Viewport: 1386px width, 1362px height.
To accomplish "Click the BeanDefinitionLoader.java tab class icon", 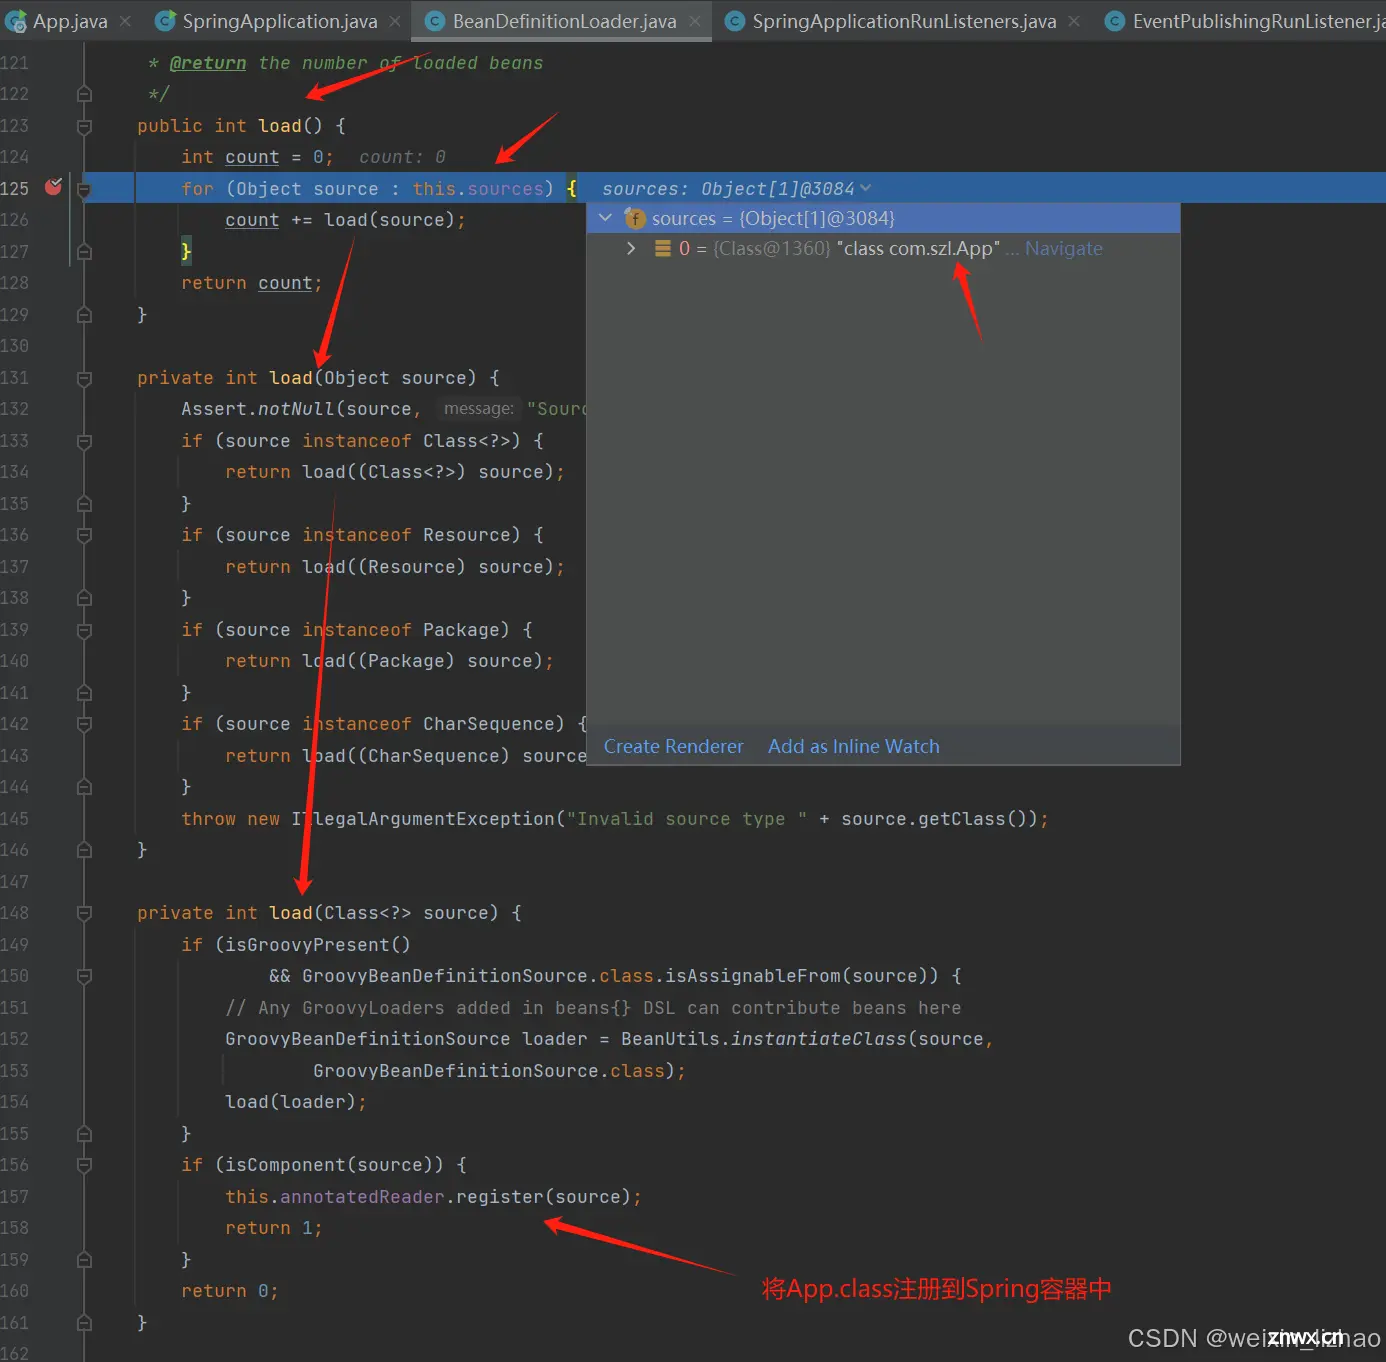I will (x=435, y=21).
